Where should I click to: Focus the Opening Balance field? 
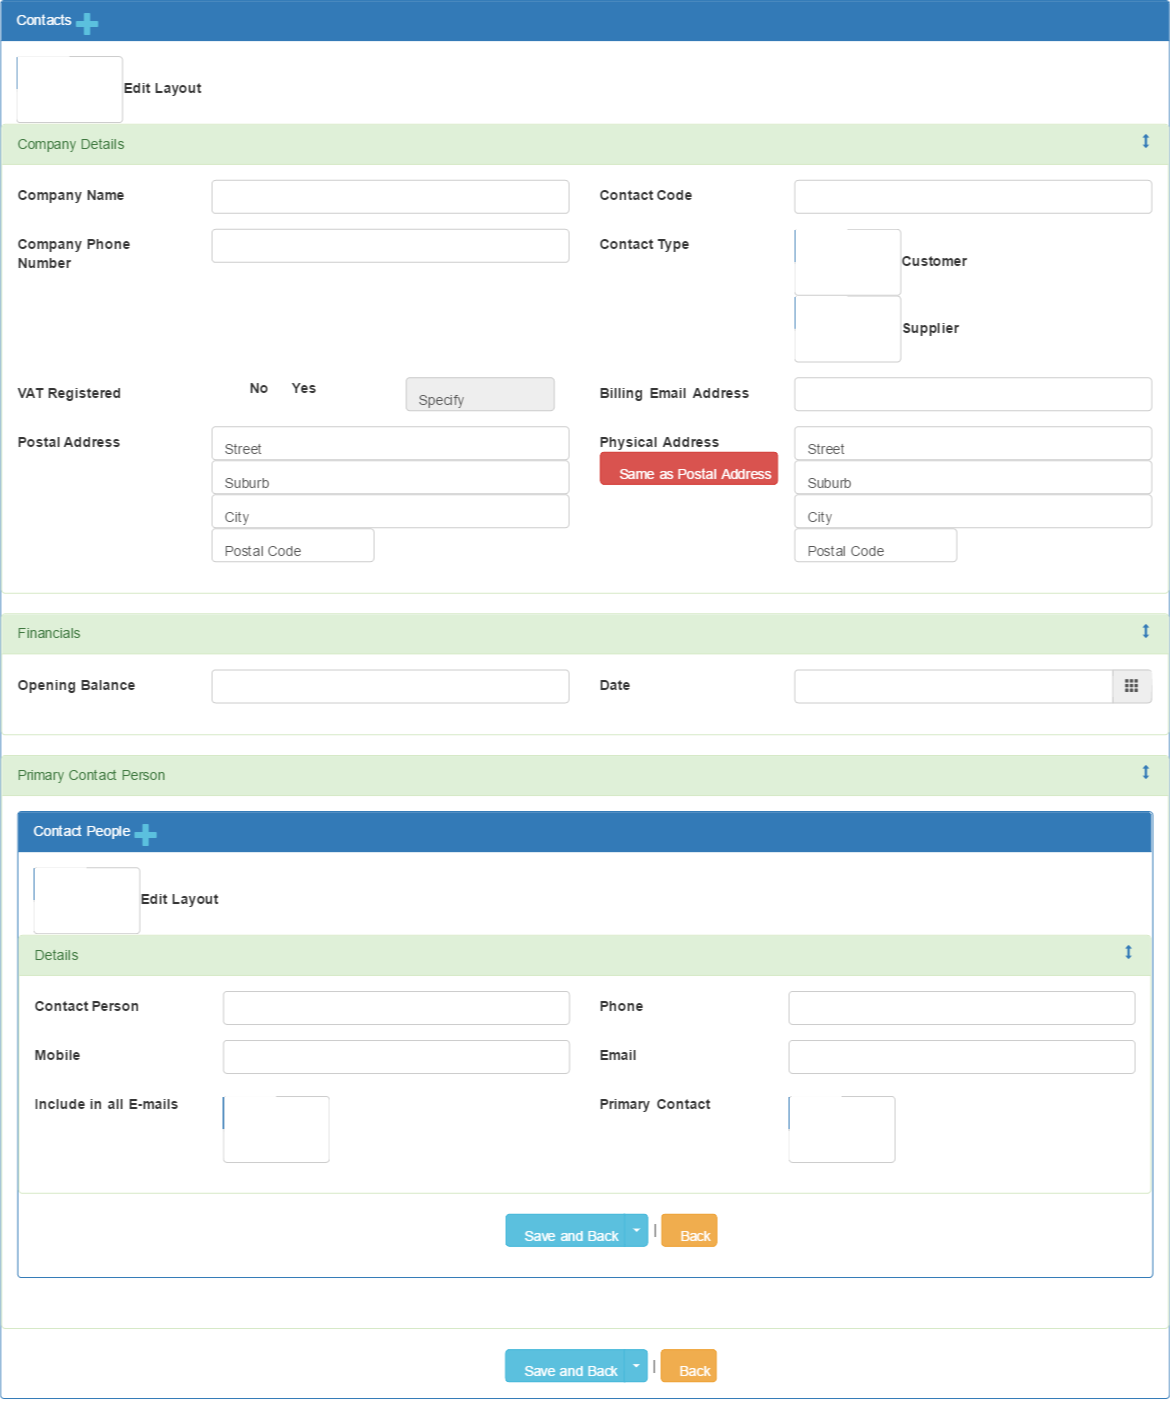click(x=390, y=686)
